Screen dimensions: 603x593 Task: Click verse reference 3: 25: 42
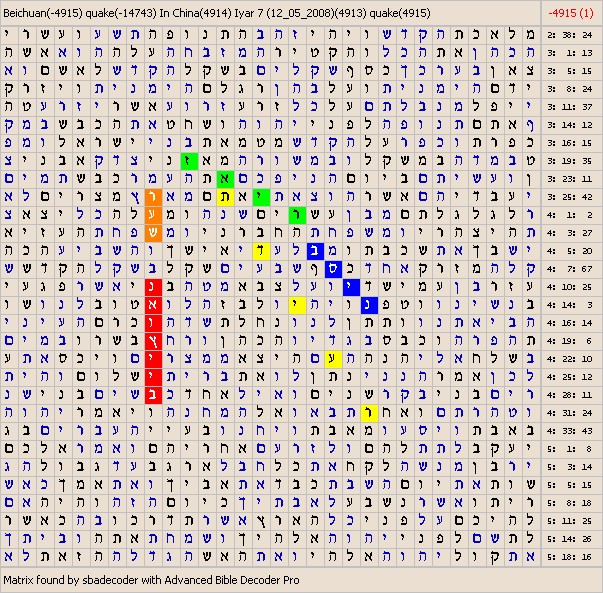pyautogui.click(x=570, y=197)
